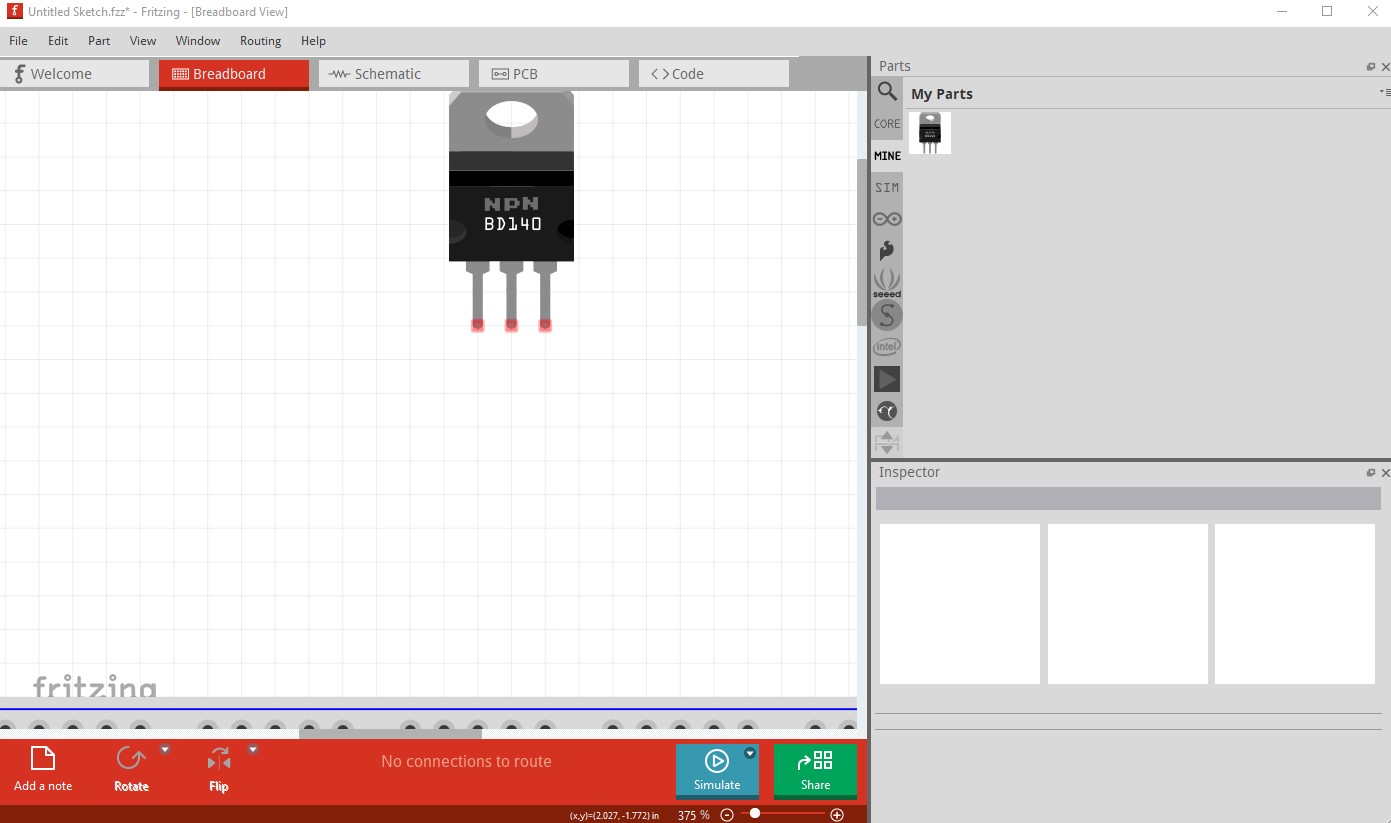Open the Intel parts bin
Screen dimensions: 1391x823
(887, 347)
